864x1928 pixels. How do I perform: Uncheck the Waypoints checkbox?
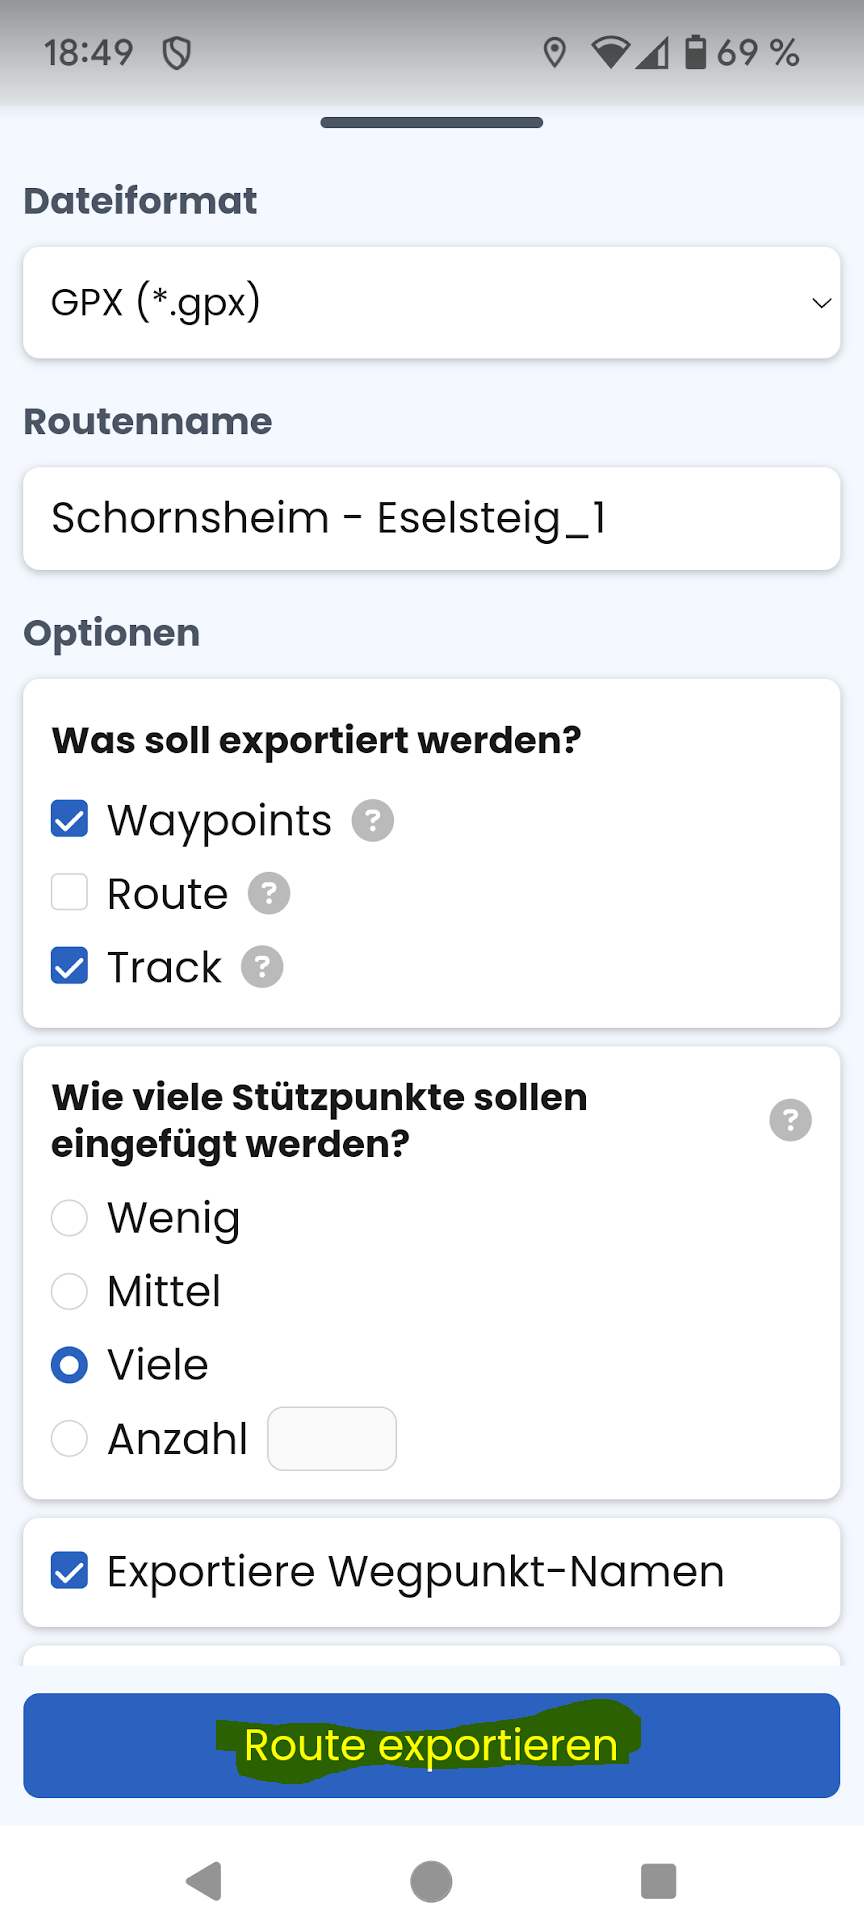click(69, 820)
